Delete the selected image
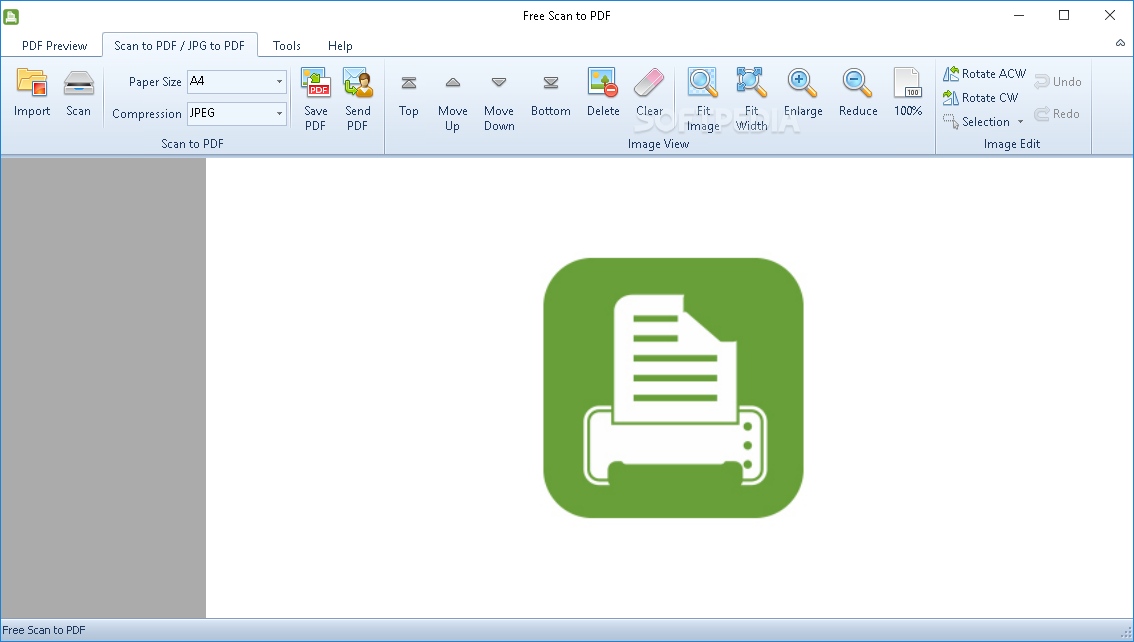Screen dimensions: 1134x642 (602, 93)
